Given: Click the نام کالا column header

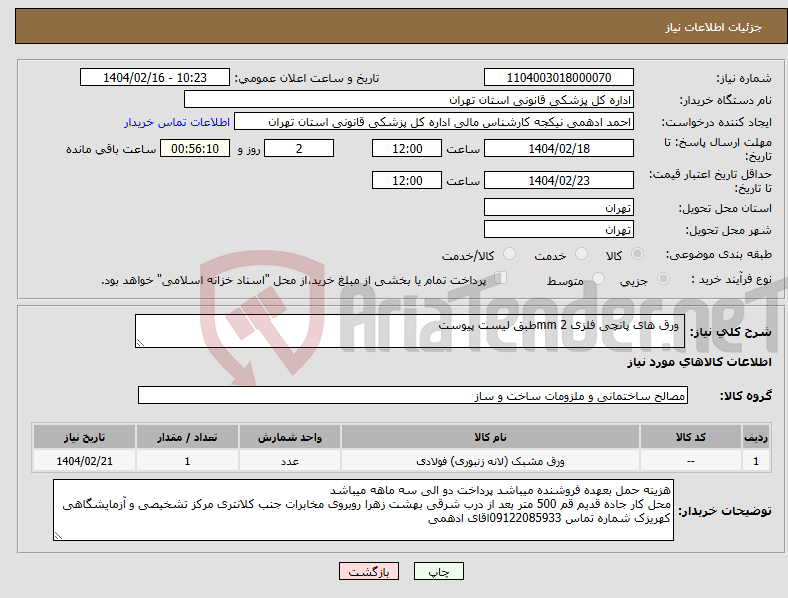Looking at the screenshot, I should click(x=490, y=437).
